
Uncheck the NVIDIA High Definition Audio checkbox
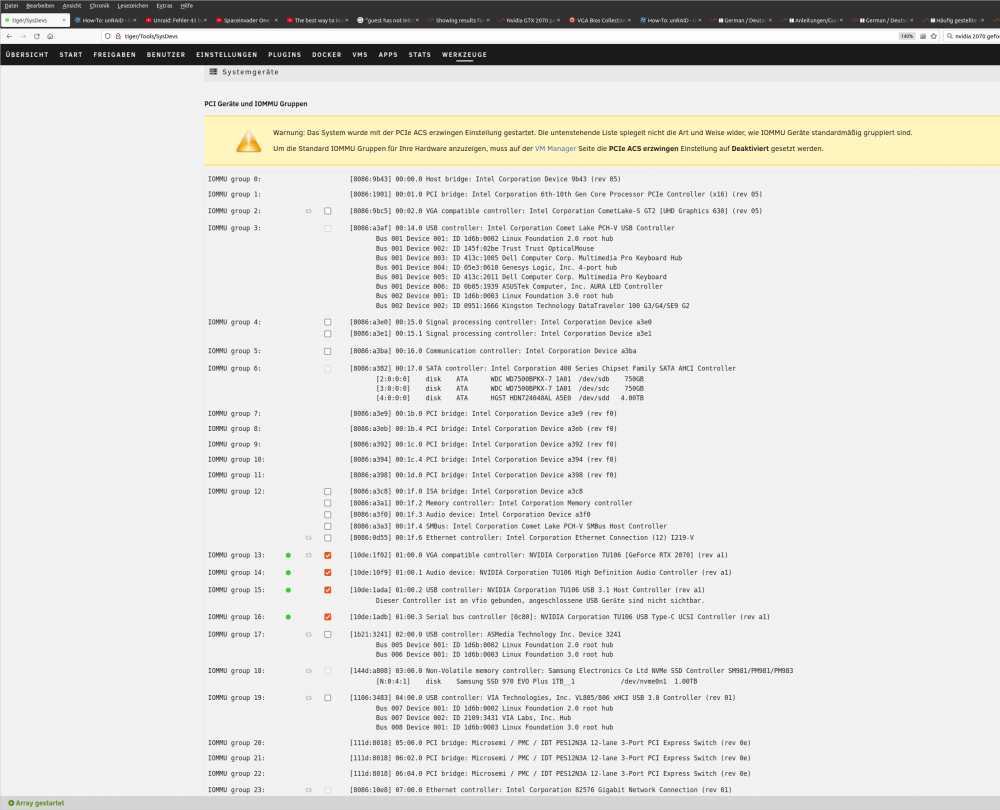tap(328, 573)
